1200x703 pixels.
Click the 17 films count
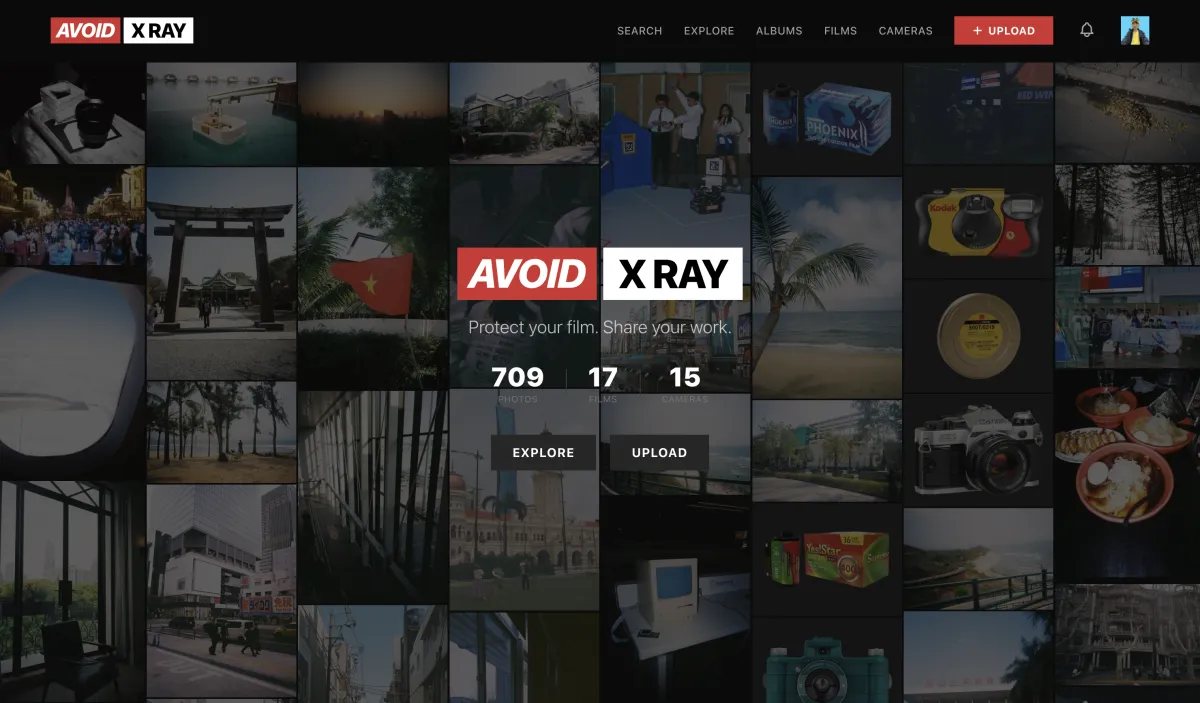603,383
